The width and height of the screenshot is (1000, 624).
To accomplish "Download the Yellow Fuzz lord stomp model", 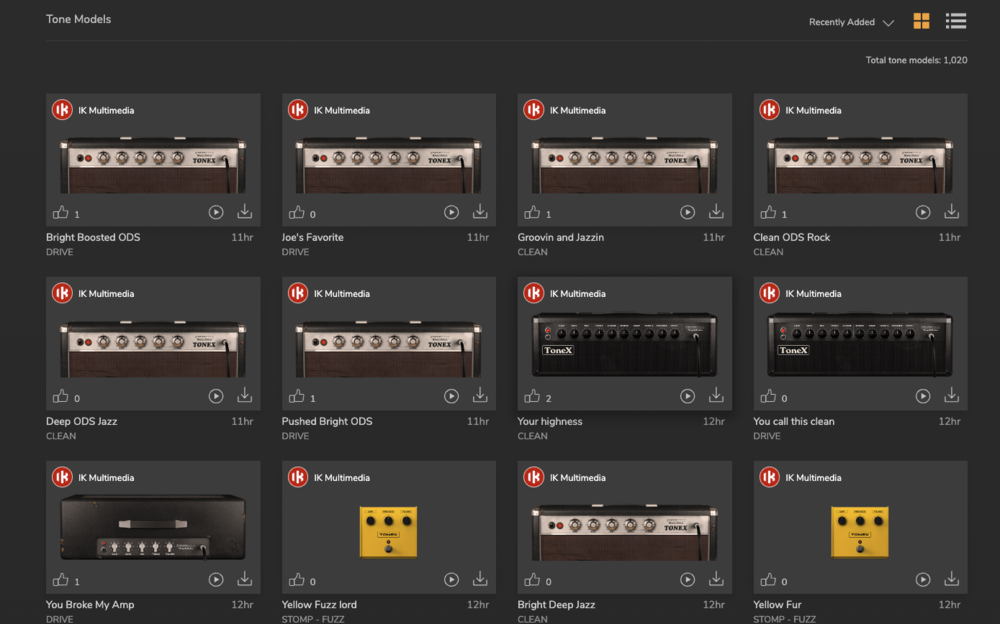I will coord(480,579).
